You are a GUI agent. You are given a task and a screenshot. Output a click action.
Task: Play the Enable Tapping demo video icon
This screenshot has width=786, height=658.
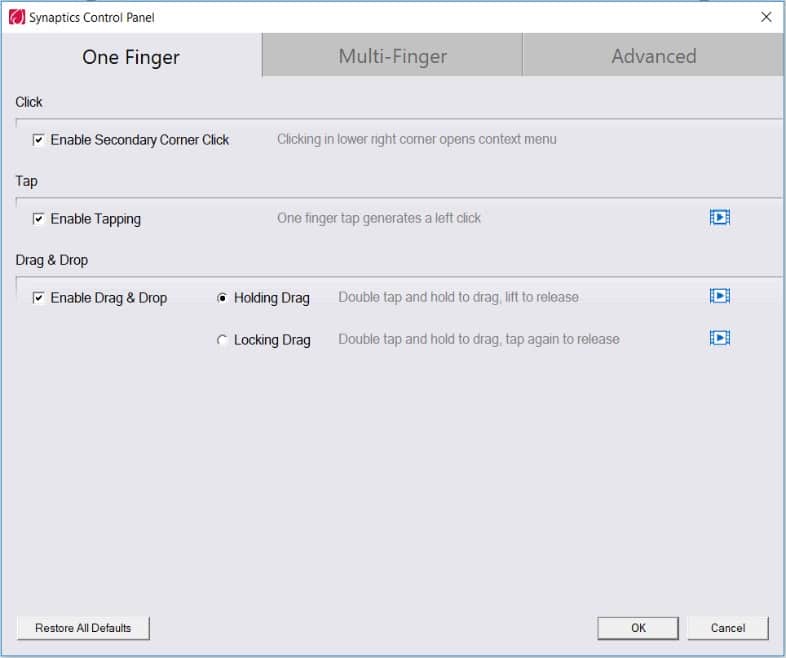(x=719, y=217)
